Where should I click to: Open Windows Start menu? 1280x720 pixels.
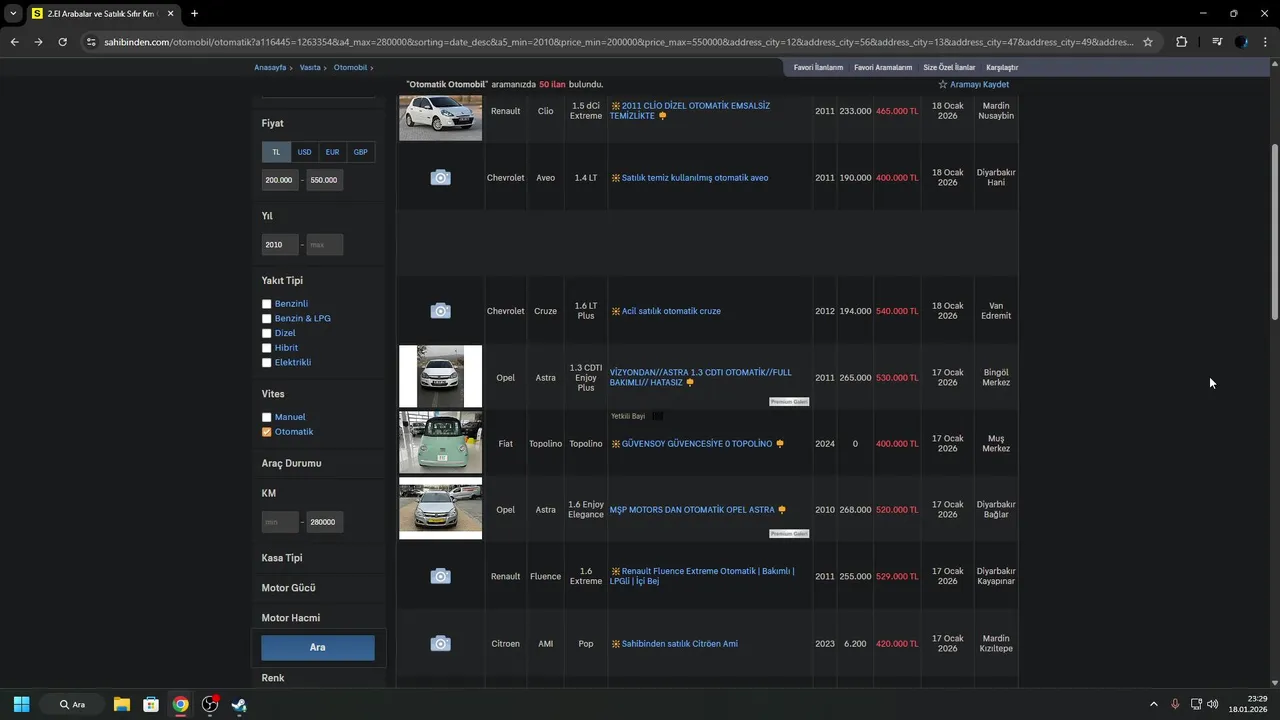click(x=21, y=704)
